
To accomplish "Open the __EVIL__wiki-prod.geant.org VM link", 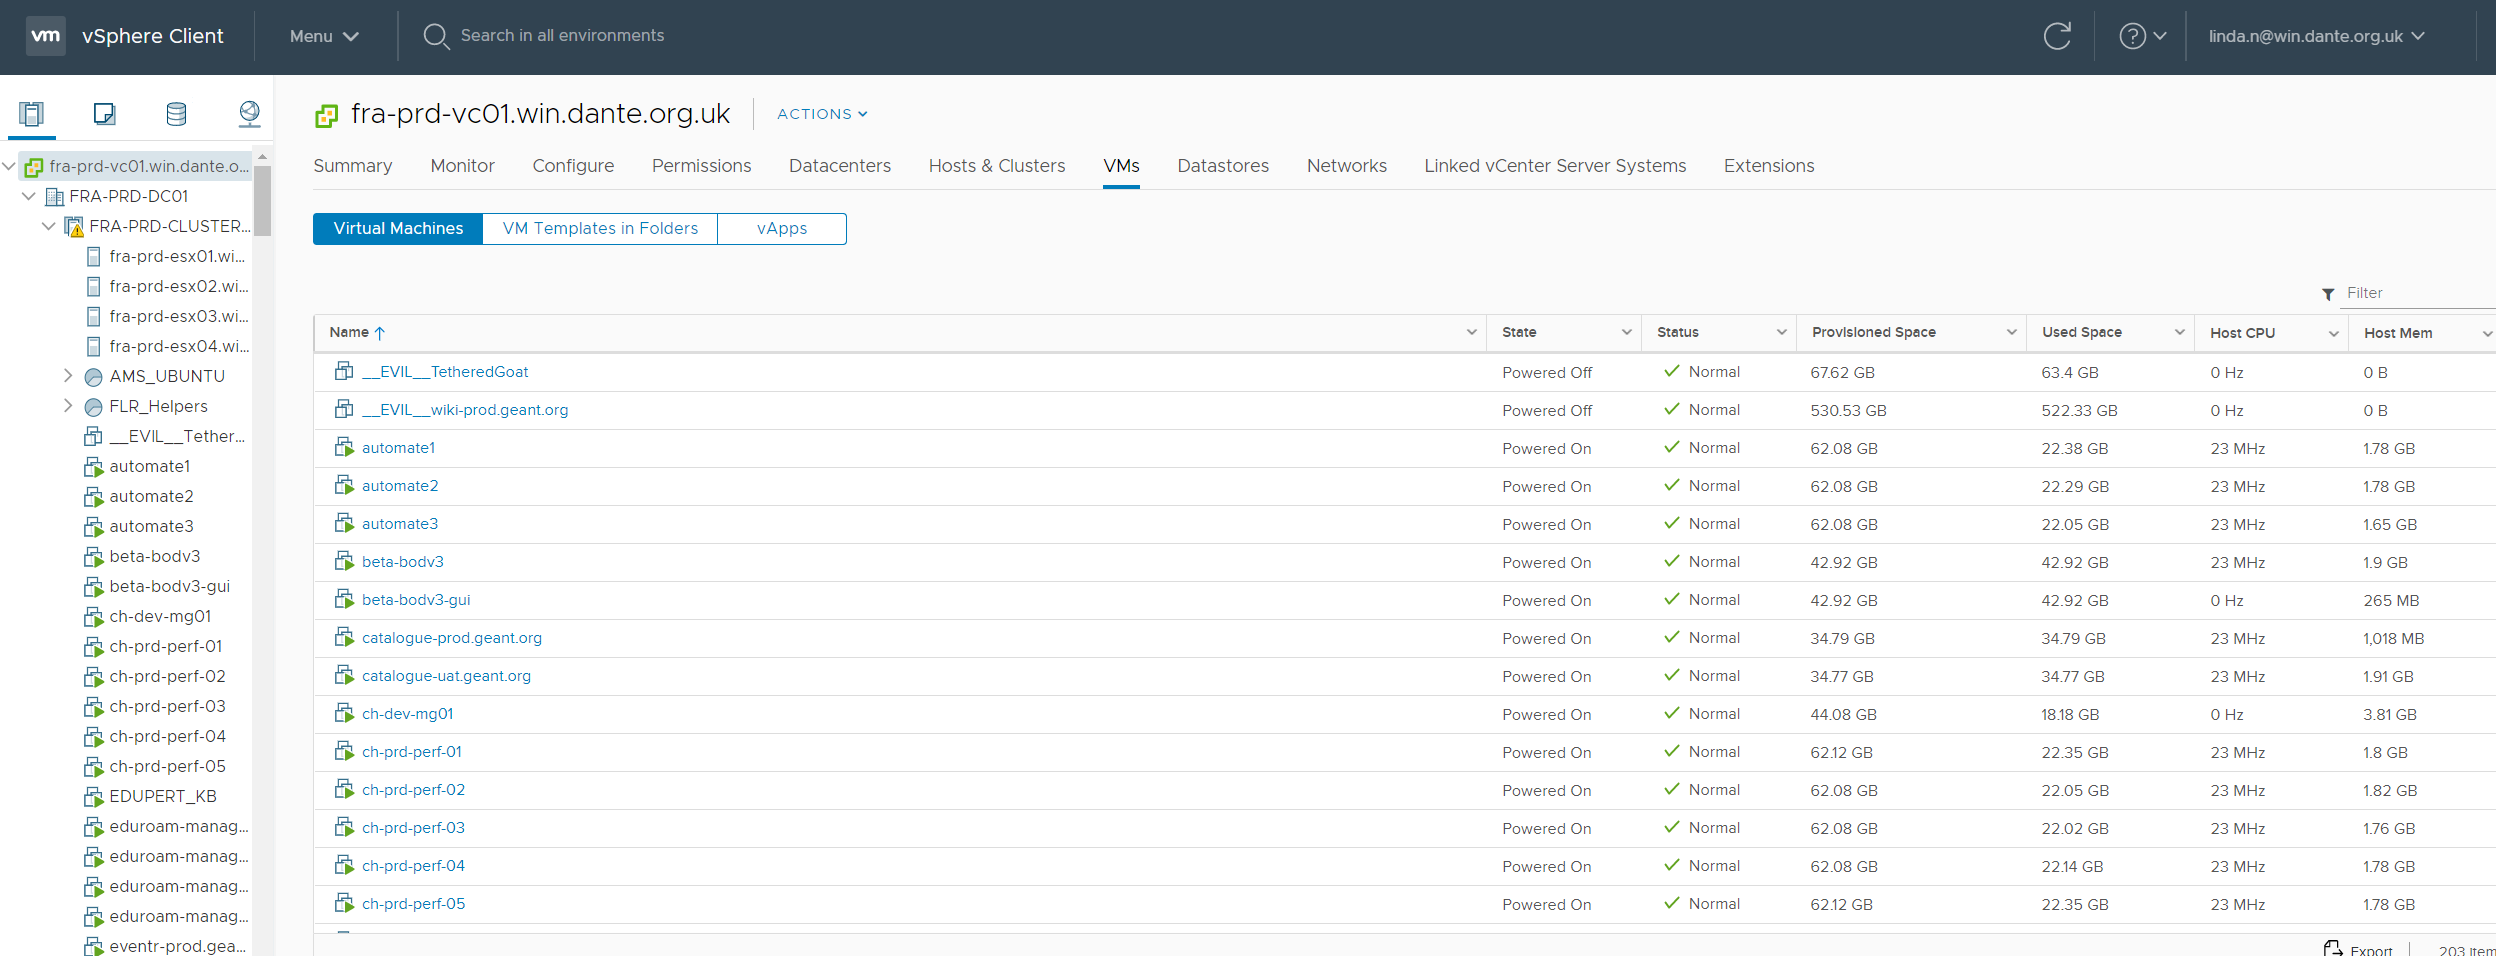I will [x=465, y=410].
